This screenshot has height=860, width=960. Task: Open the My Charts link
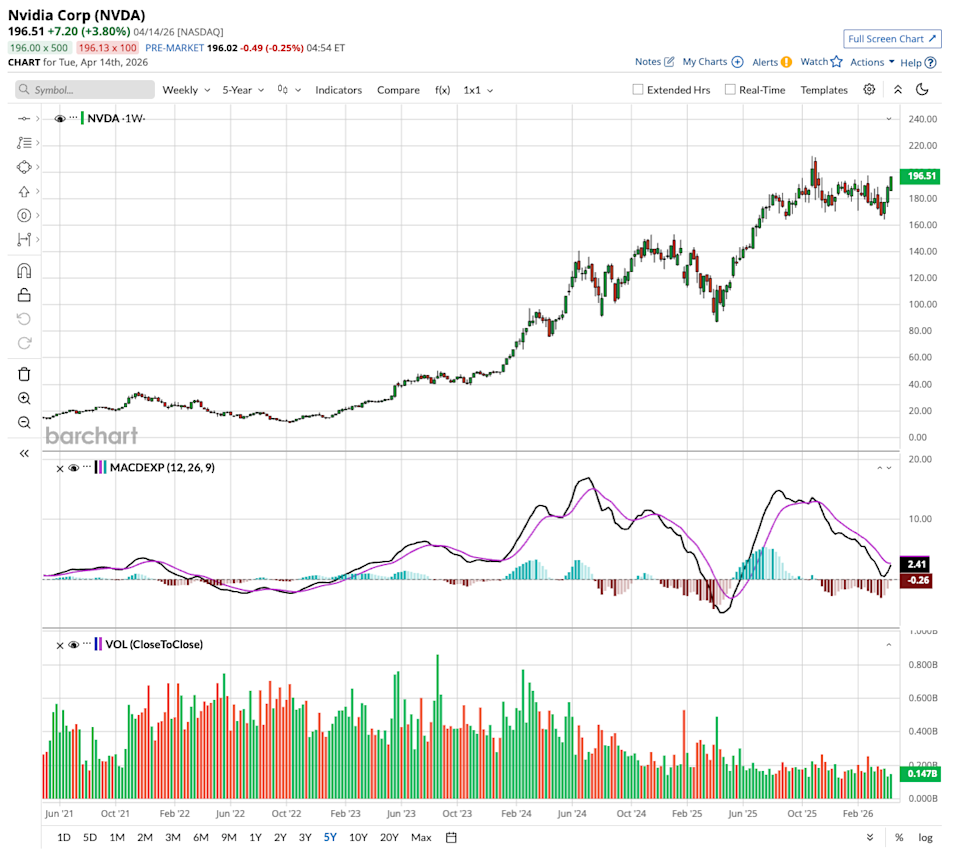tap(712, 62)
